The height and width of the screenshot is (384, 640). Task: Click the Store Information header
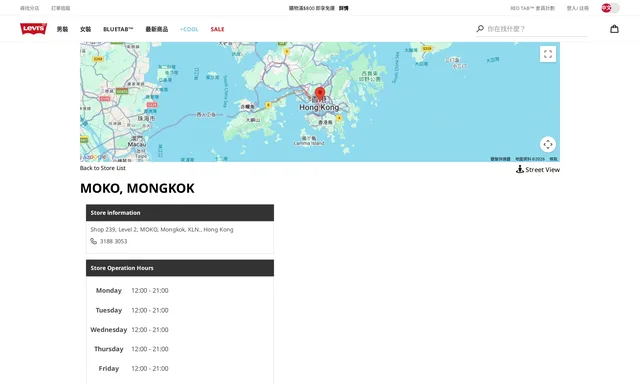(x=180, y=213)
